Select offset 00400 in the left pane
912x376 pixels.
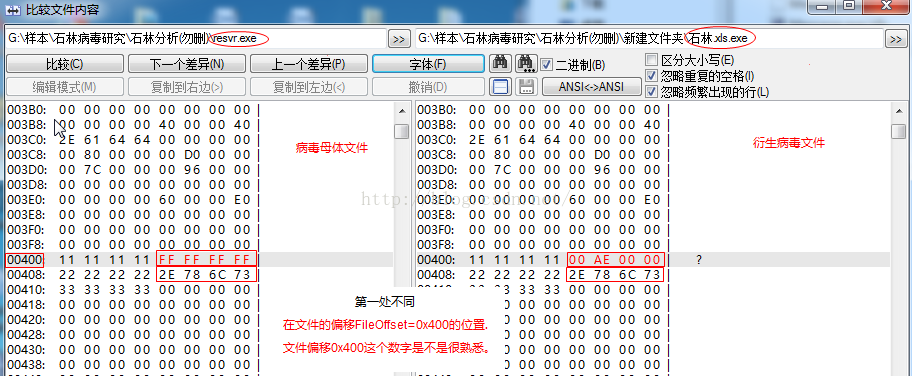click(x=24, y=259)
